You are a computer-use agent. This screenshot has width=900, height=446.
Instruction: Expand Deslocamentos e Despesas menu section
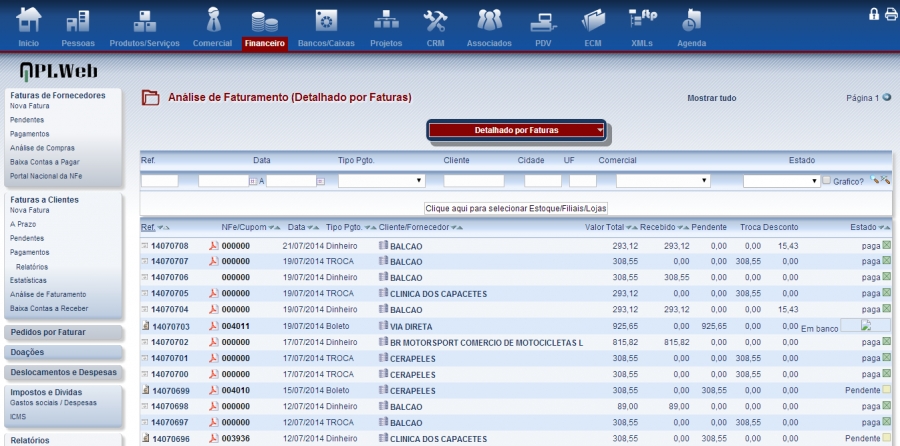[64, 372]
